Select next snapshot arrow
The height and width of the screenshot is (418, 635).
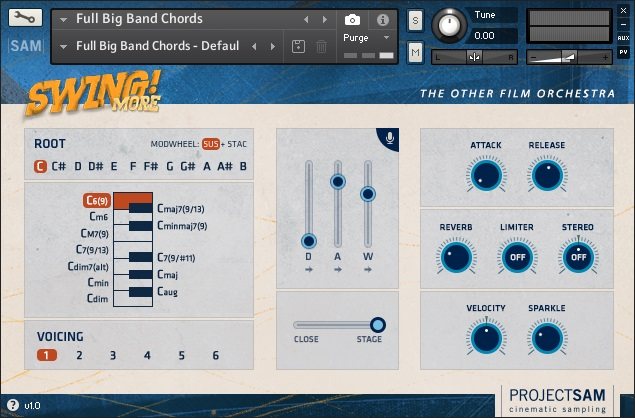[273, 47]
